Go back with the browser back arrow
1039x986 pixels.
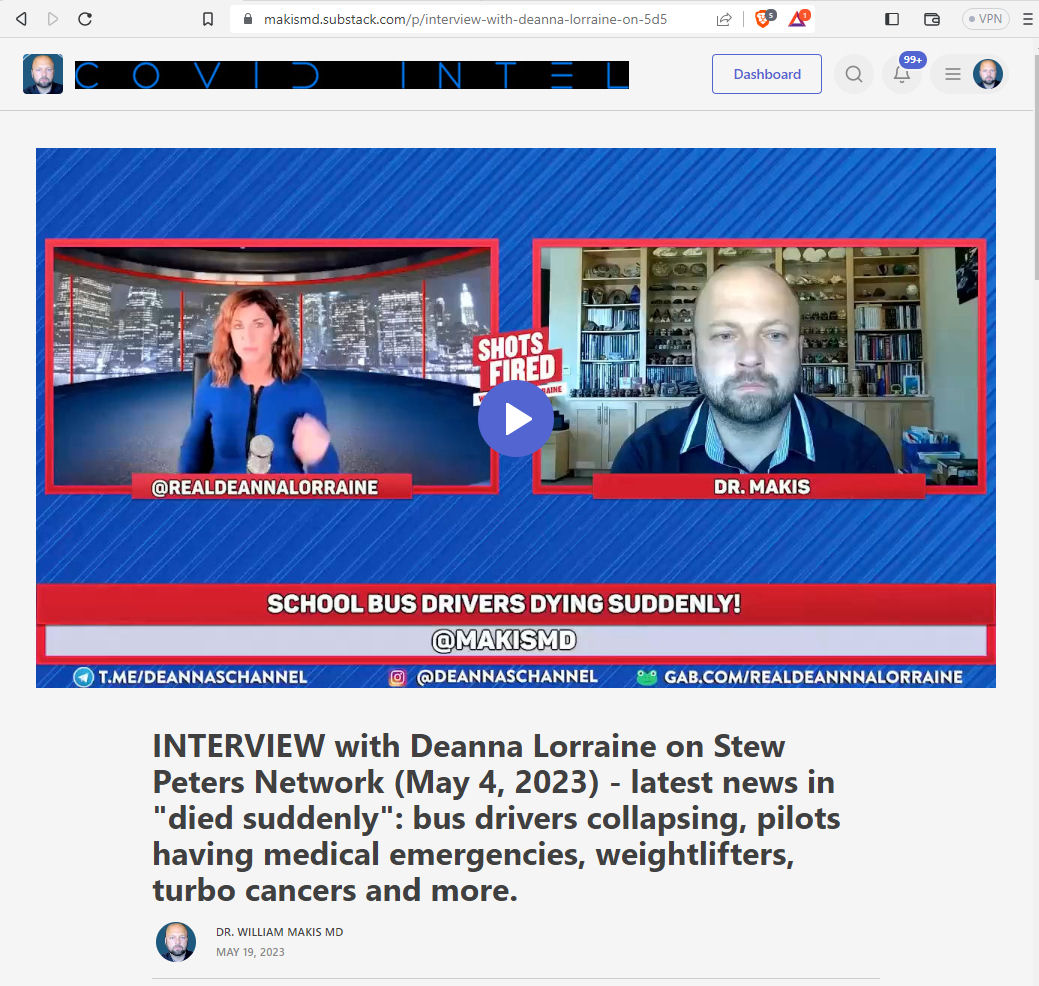(x=21, y=19)
